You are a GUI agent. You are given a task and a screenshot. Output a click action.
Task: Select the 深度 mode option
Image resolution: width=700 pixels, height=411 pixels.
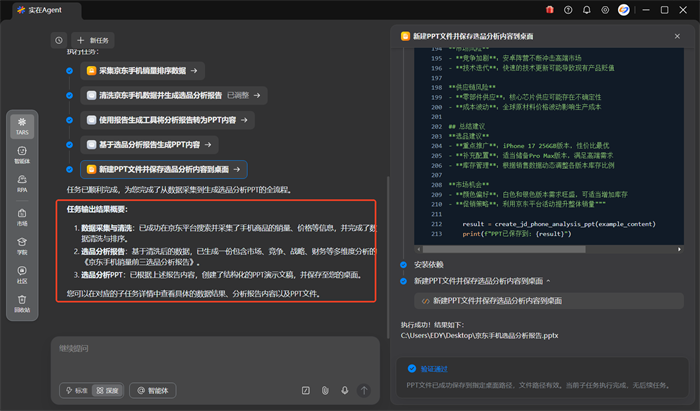[x=106, y=390]
